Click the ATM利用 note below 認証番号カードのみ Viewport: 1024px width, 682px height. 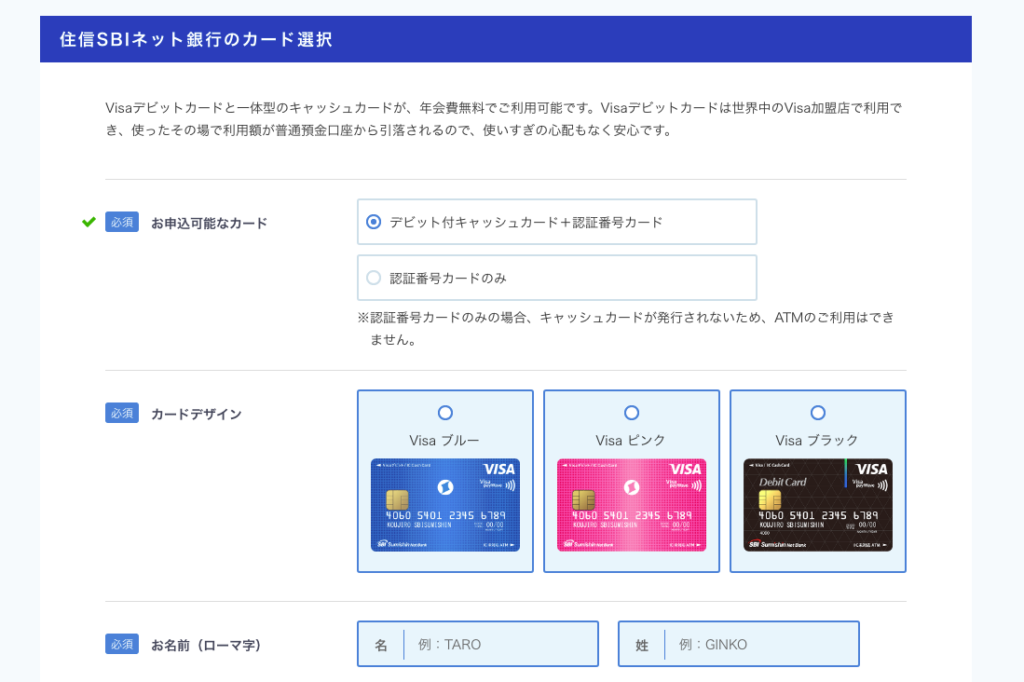pyautogui.click(x=626, y=329)
